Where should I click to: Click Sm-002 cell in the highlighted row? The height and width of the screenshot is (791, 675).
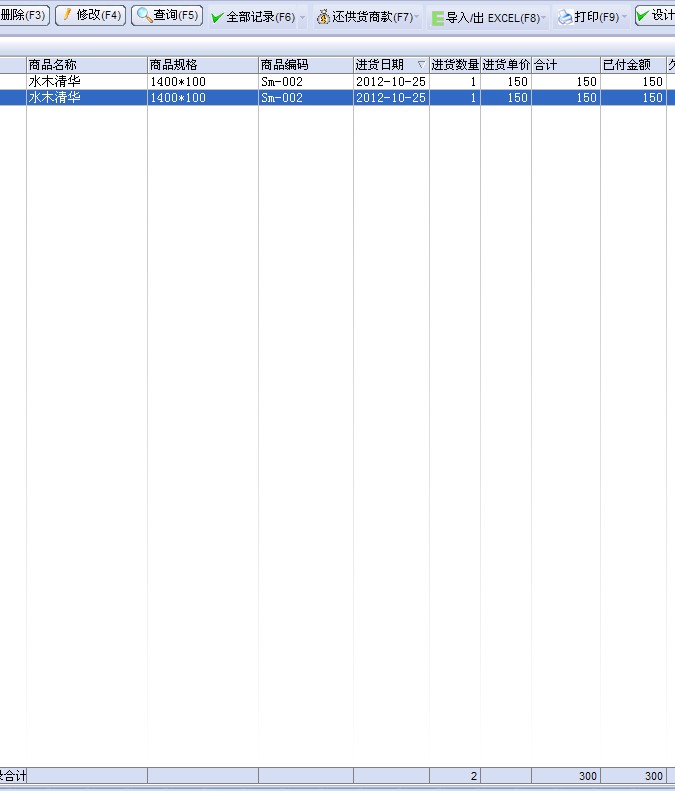(x=305, y=98)
